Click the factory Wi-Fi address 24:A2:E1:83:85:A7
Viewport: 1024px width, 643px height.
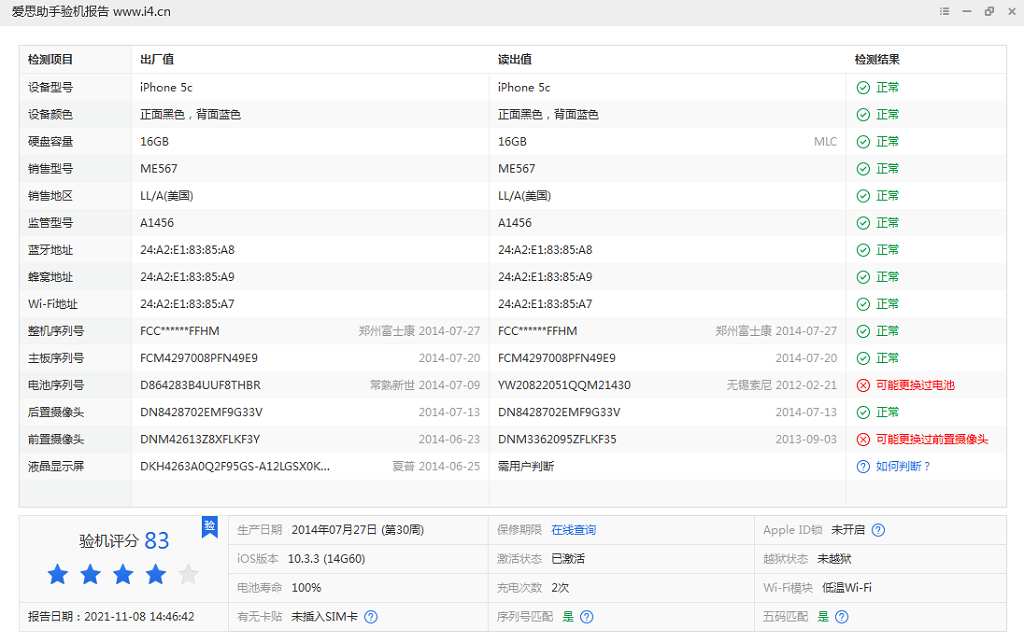point(187,304)
